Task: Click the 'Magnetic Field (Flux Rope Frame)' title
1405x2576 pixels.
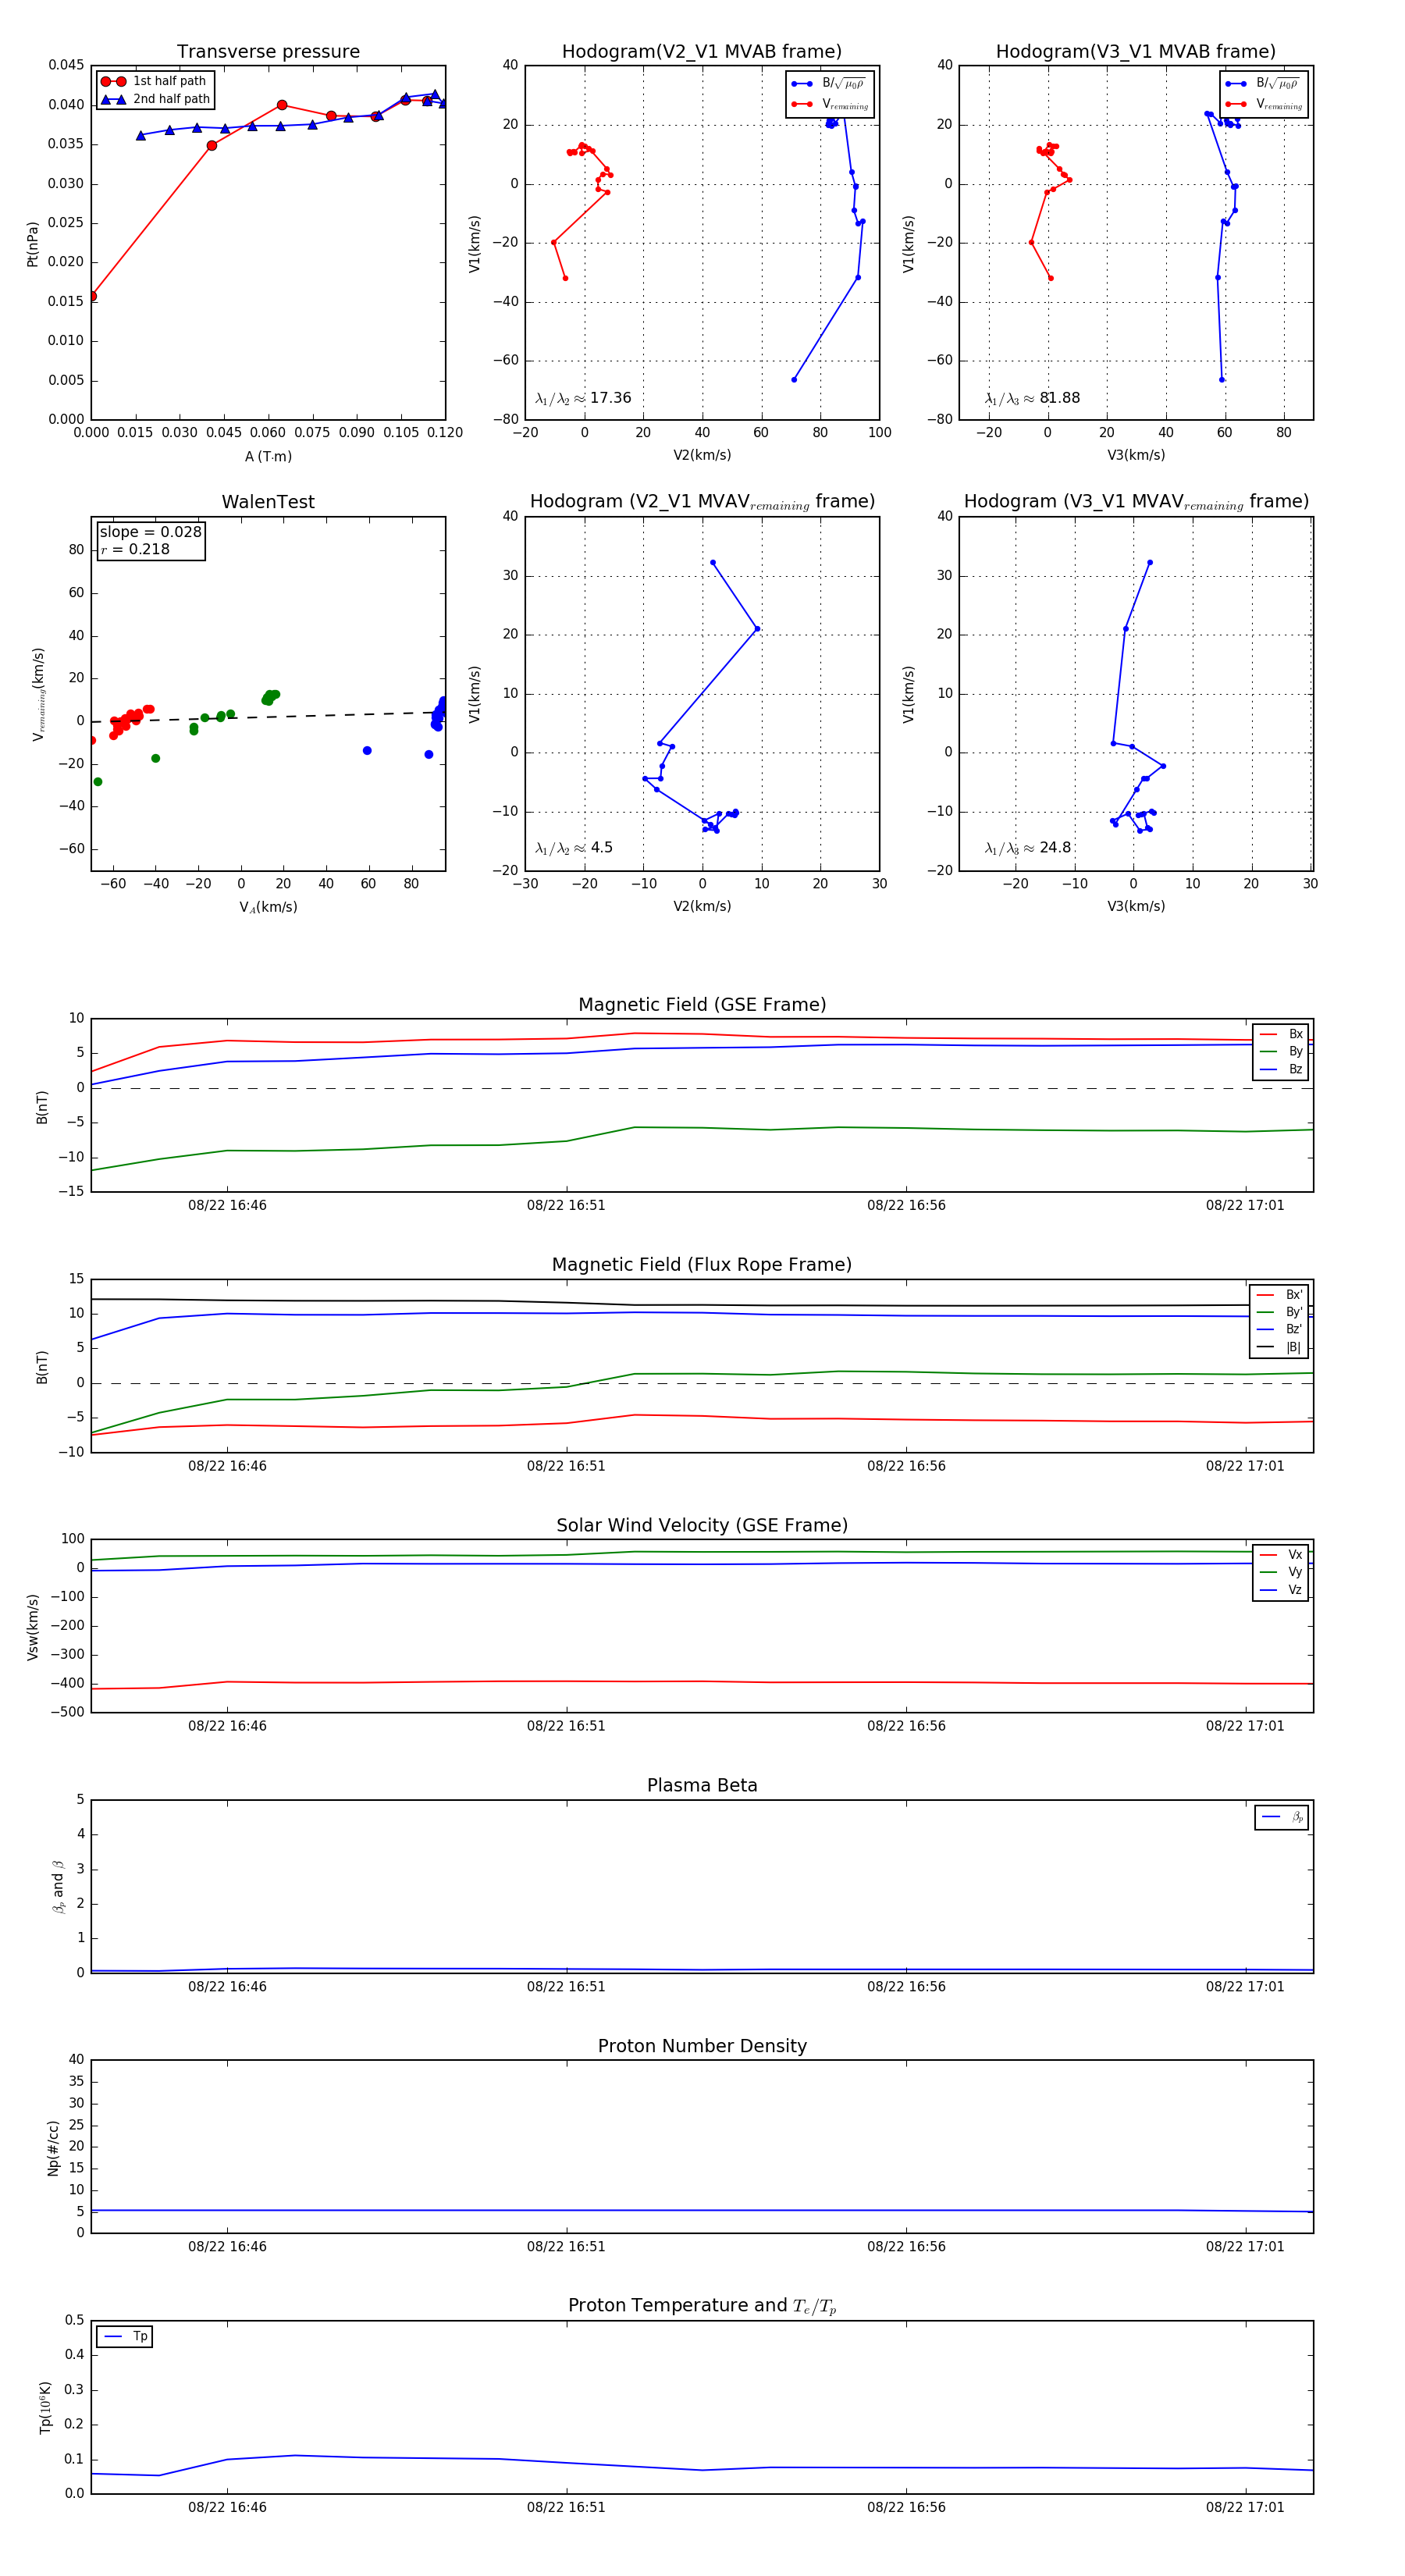Action: [x=702, y=1264]
